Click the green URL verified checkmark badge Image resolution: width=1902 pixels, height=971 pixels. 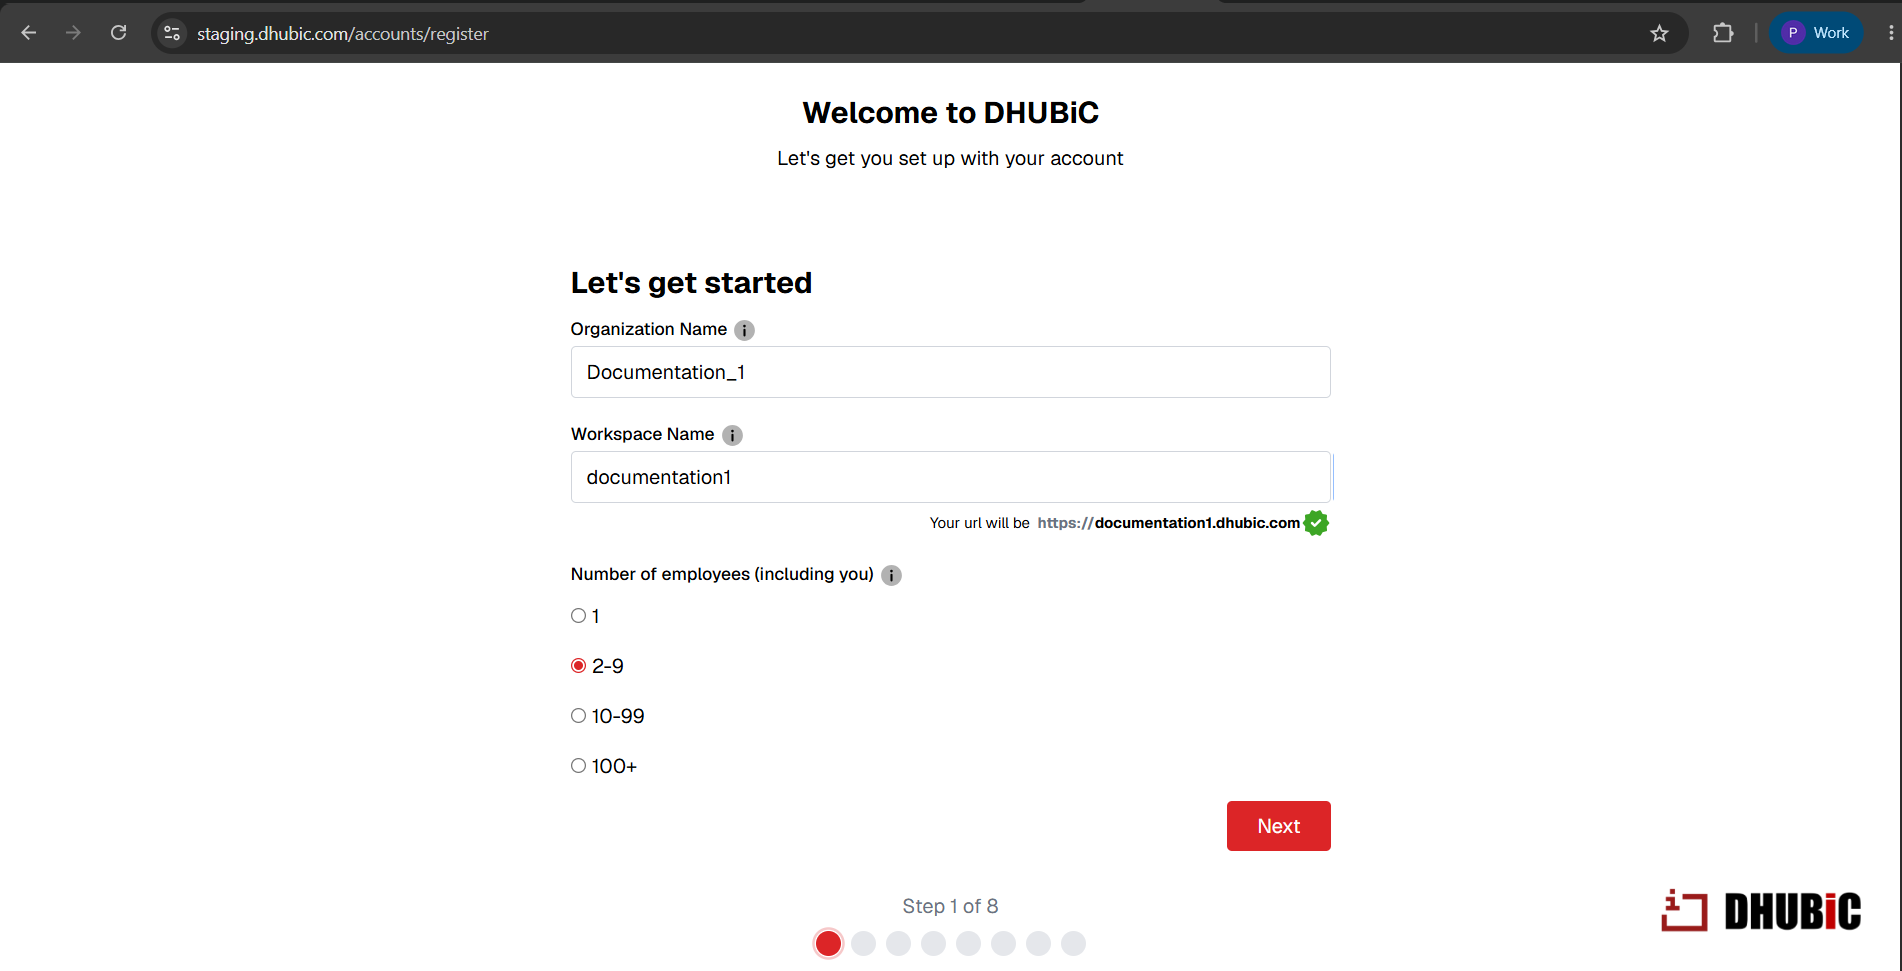click(x=1316, y=523)
